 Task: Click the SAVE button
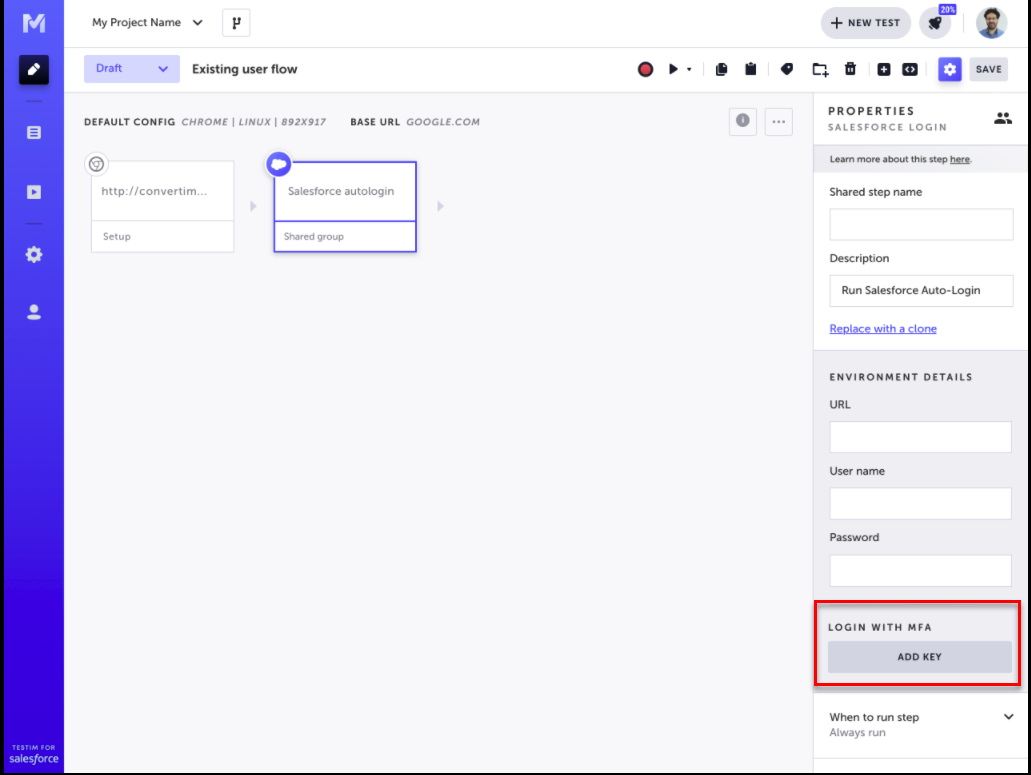coord(988,69)
